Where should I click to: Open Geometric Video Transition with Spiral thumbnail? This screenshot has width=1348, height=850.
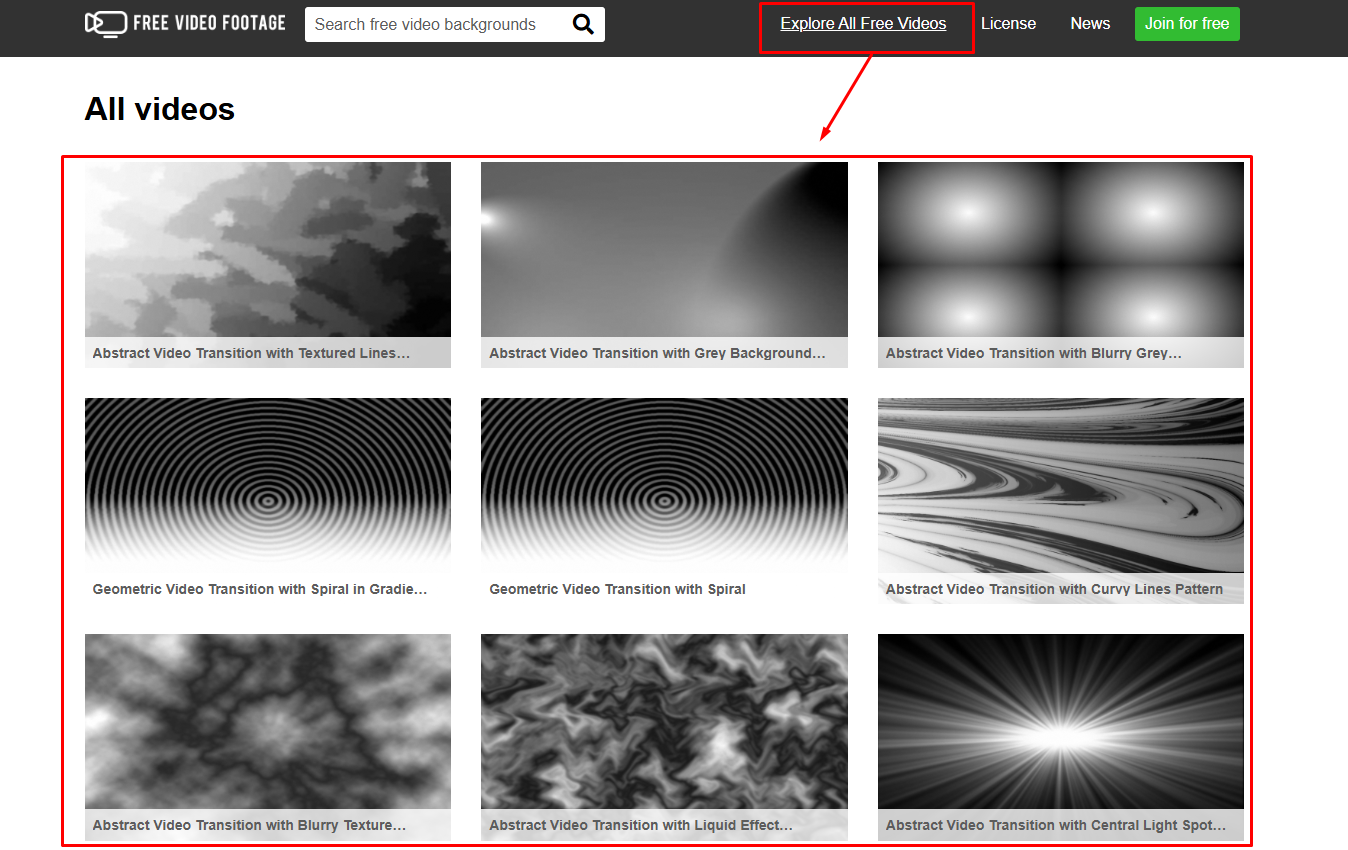coord(664,485)
